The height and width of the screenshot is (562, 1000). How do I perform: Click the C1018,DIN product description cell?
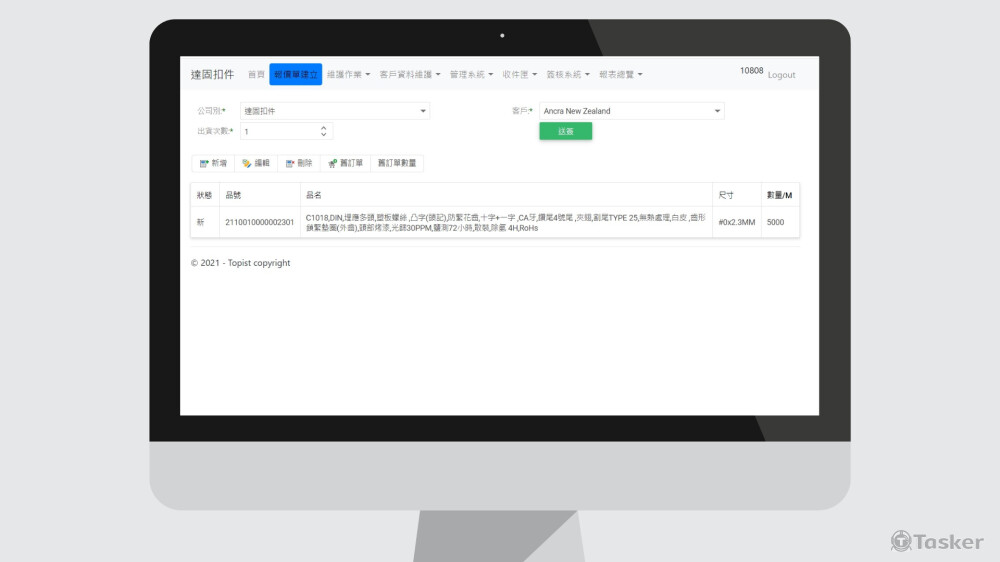506,223
